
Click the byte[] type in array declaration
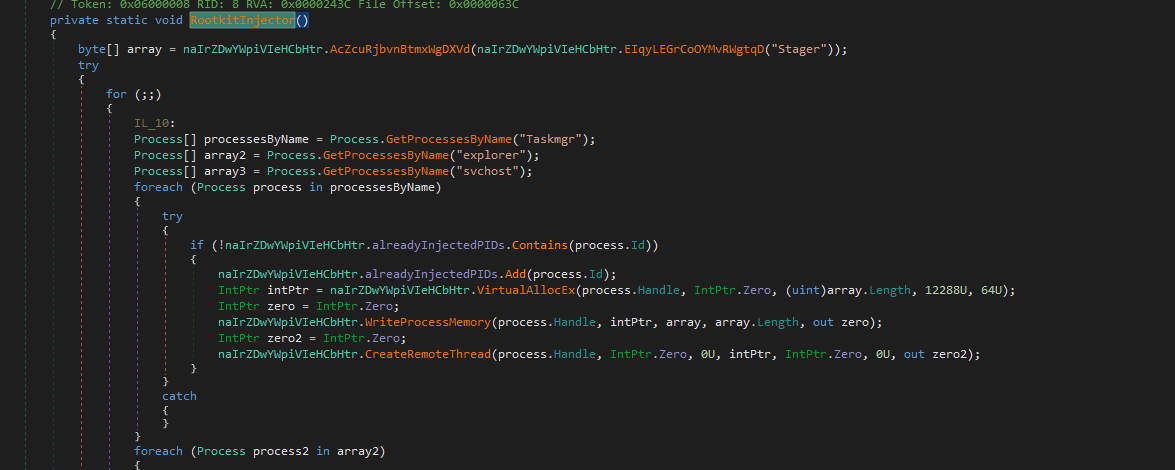click(99, 49)
